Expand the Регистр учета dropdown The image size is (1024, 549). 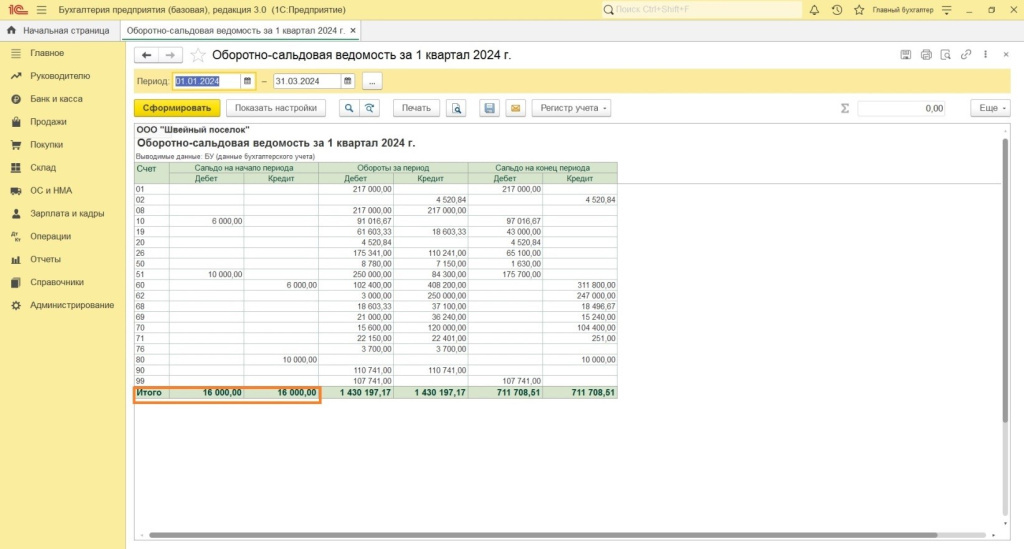[x=572, y=108]
